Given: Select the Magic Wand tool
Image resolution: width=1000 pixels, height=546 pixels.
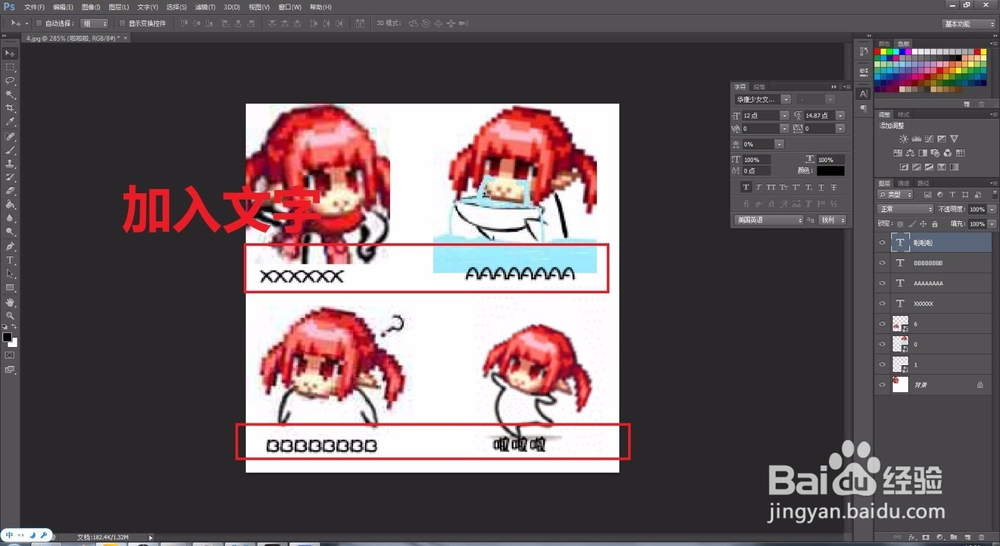Looking at the screenshot, I should 10,94.
